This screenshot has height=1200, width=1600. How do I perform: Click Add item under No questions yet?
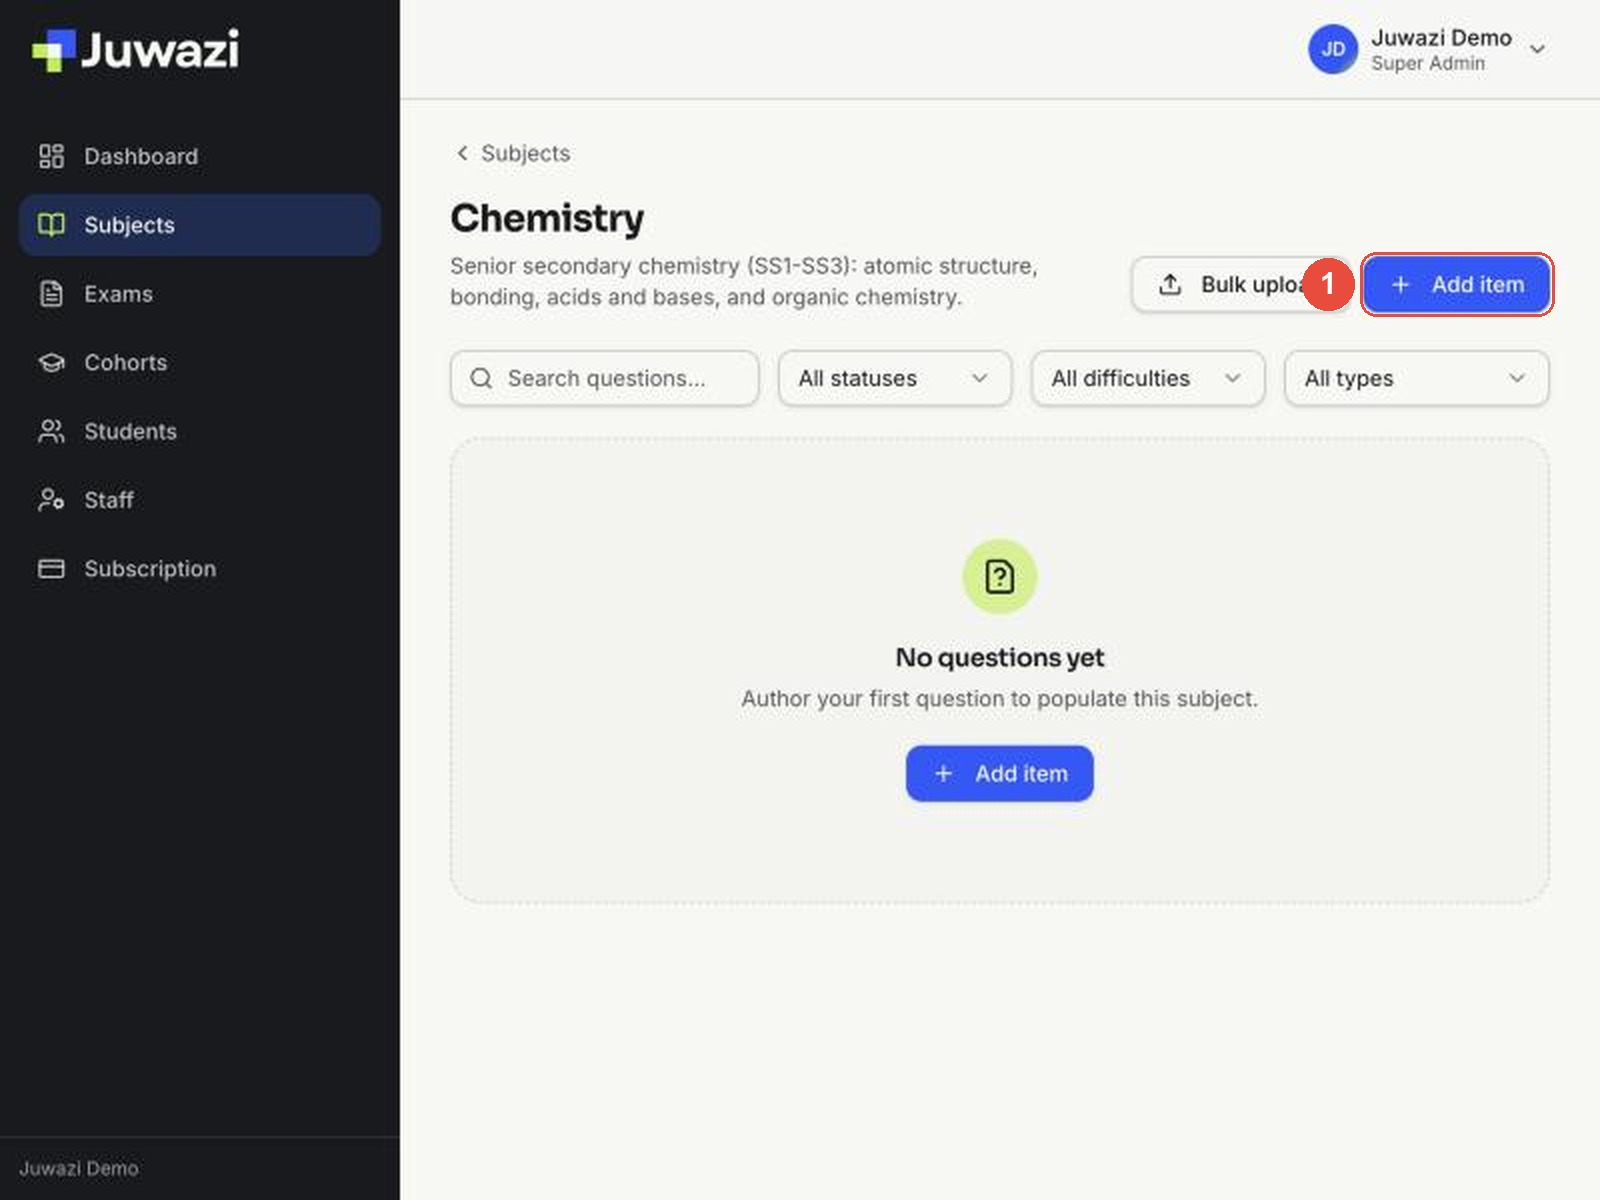[x=999, y=773]
